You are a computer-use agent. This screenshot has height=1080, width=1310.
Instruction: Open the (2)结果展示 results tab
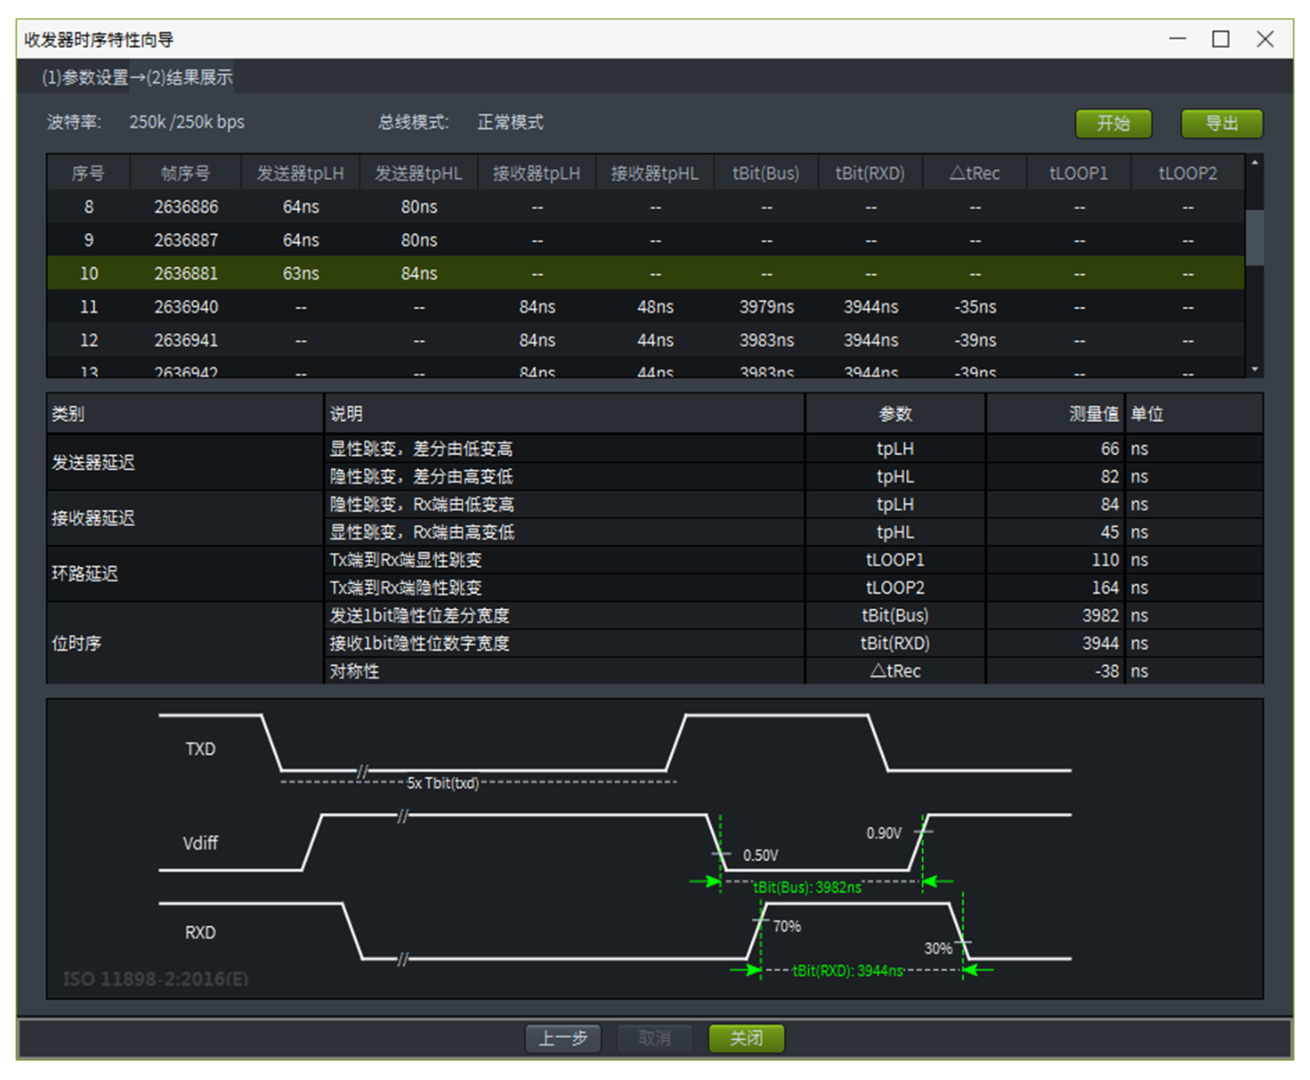click(x=190, y=77)
